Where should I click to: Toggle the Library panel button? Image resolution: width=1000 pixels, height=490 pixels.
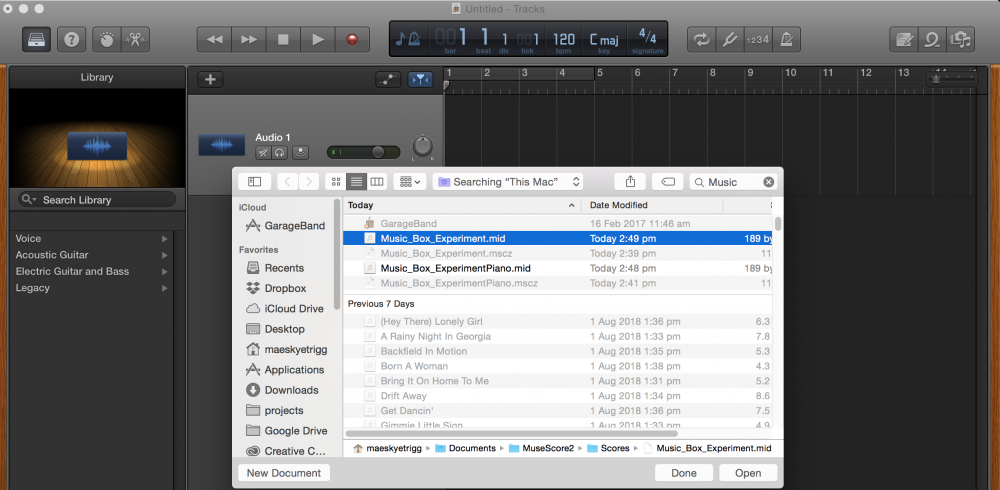pos(37,40)
